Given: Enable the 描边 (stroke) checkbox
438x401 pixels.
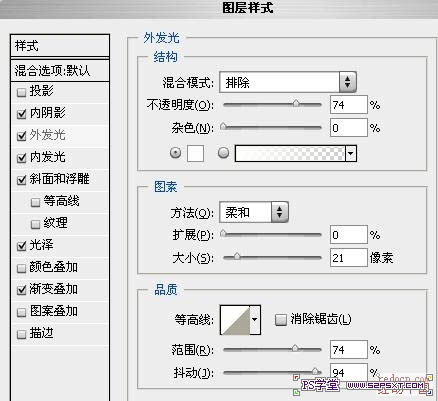Looking at the screenshot, I should tap(21, 334).
